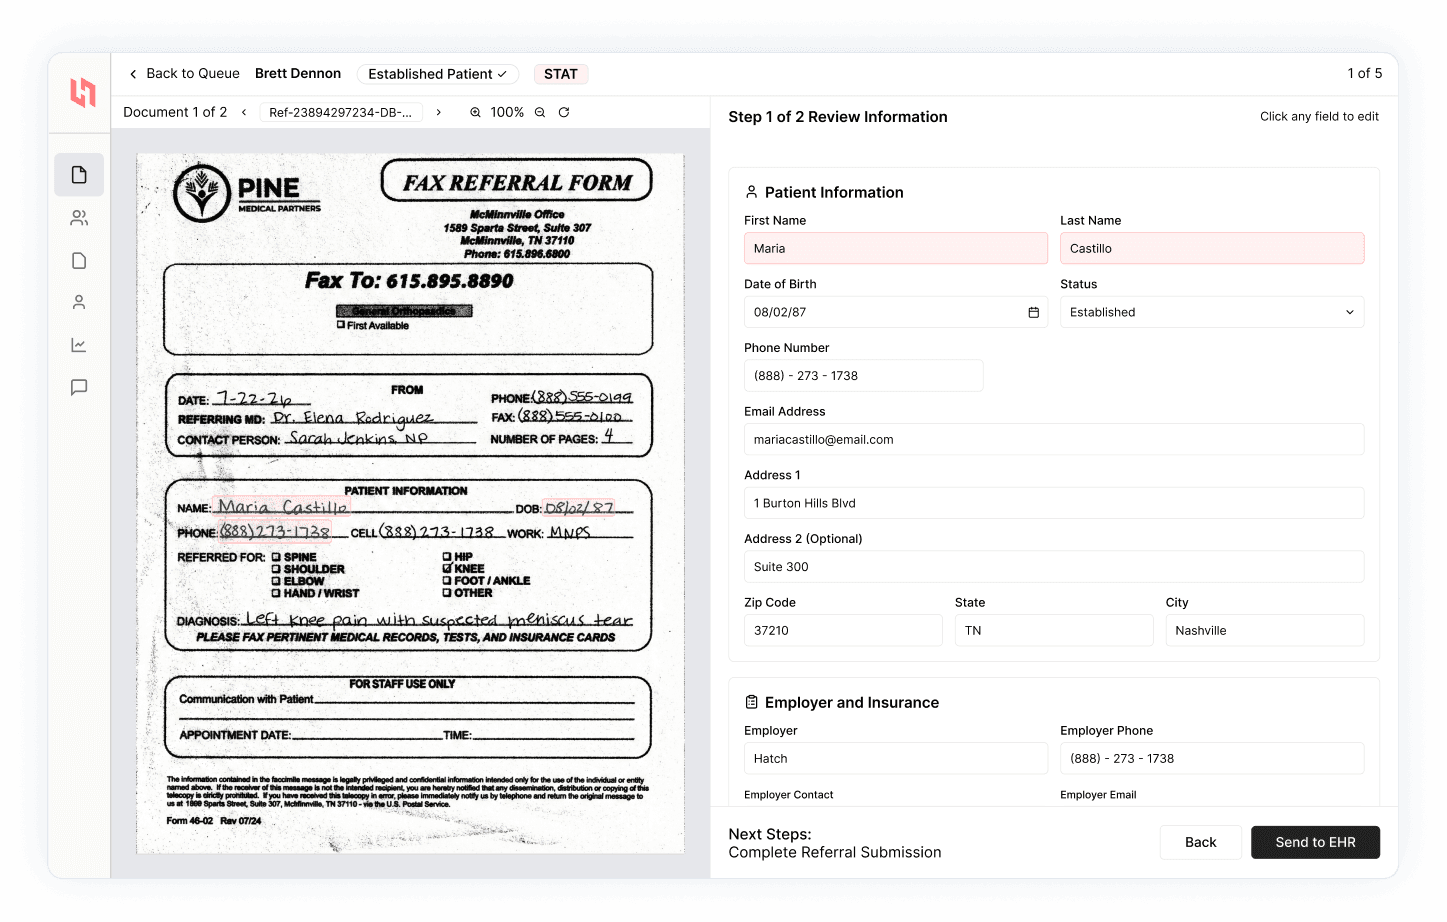Open the single person icon in the sidebar
The image size is (1447, 922).
[79, 302]
